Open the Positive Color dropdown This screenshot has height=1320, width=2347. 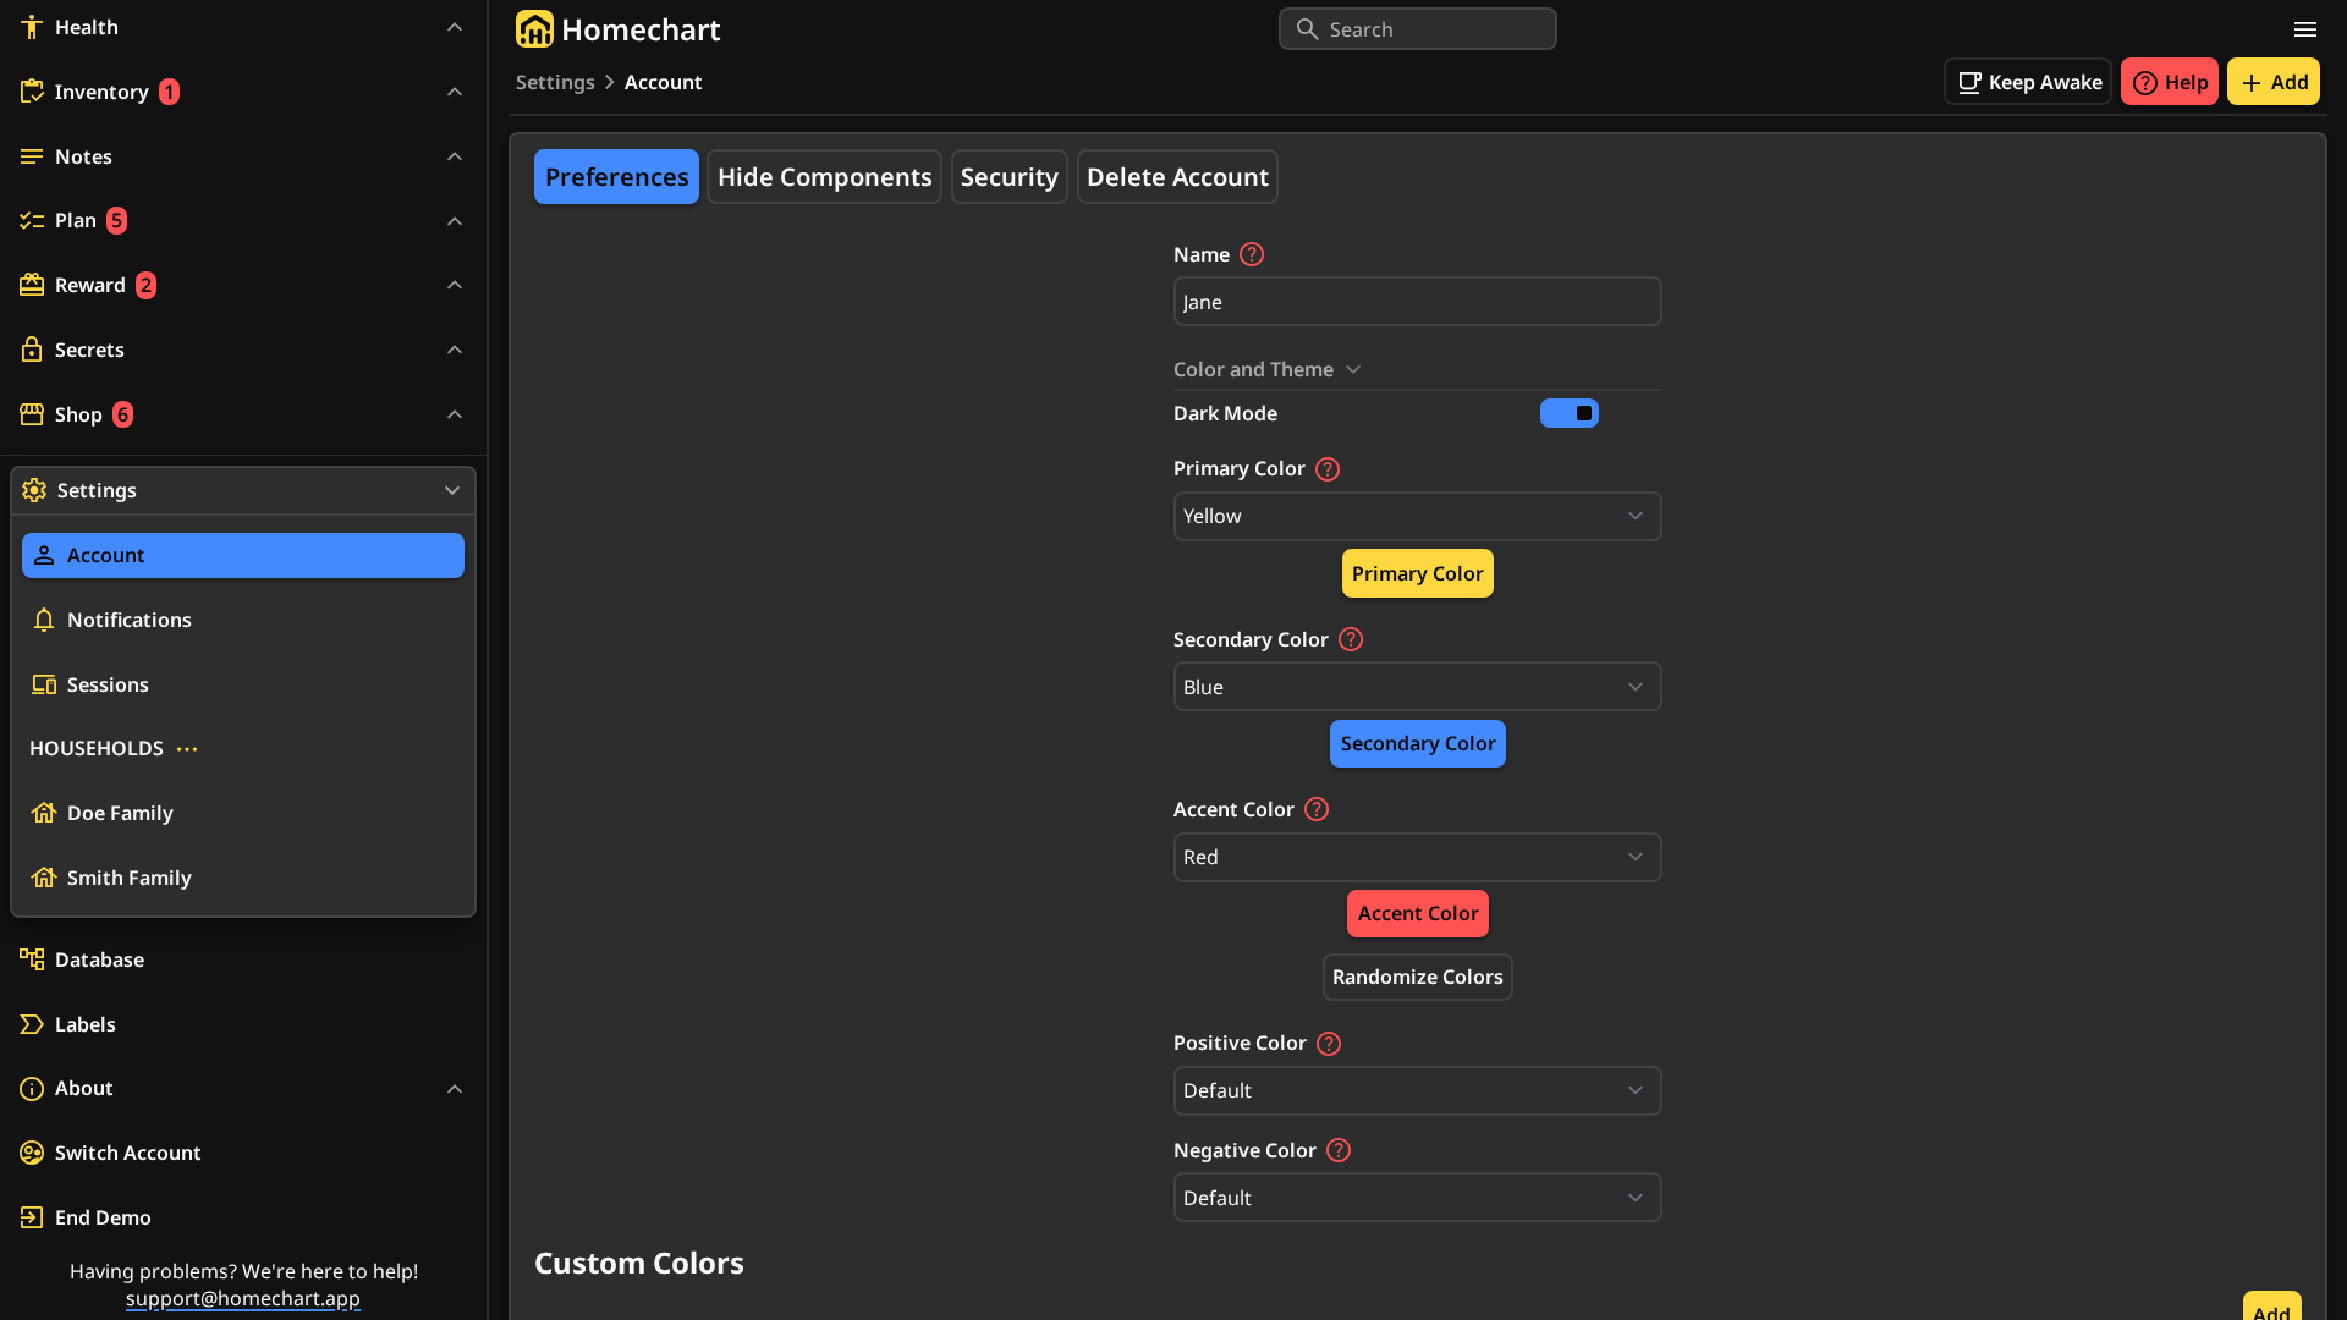pos(1417,1091)
